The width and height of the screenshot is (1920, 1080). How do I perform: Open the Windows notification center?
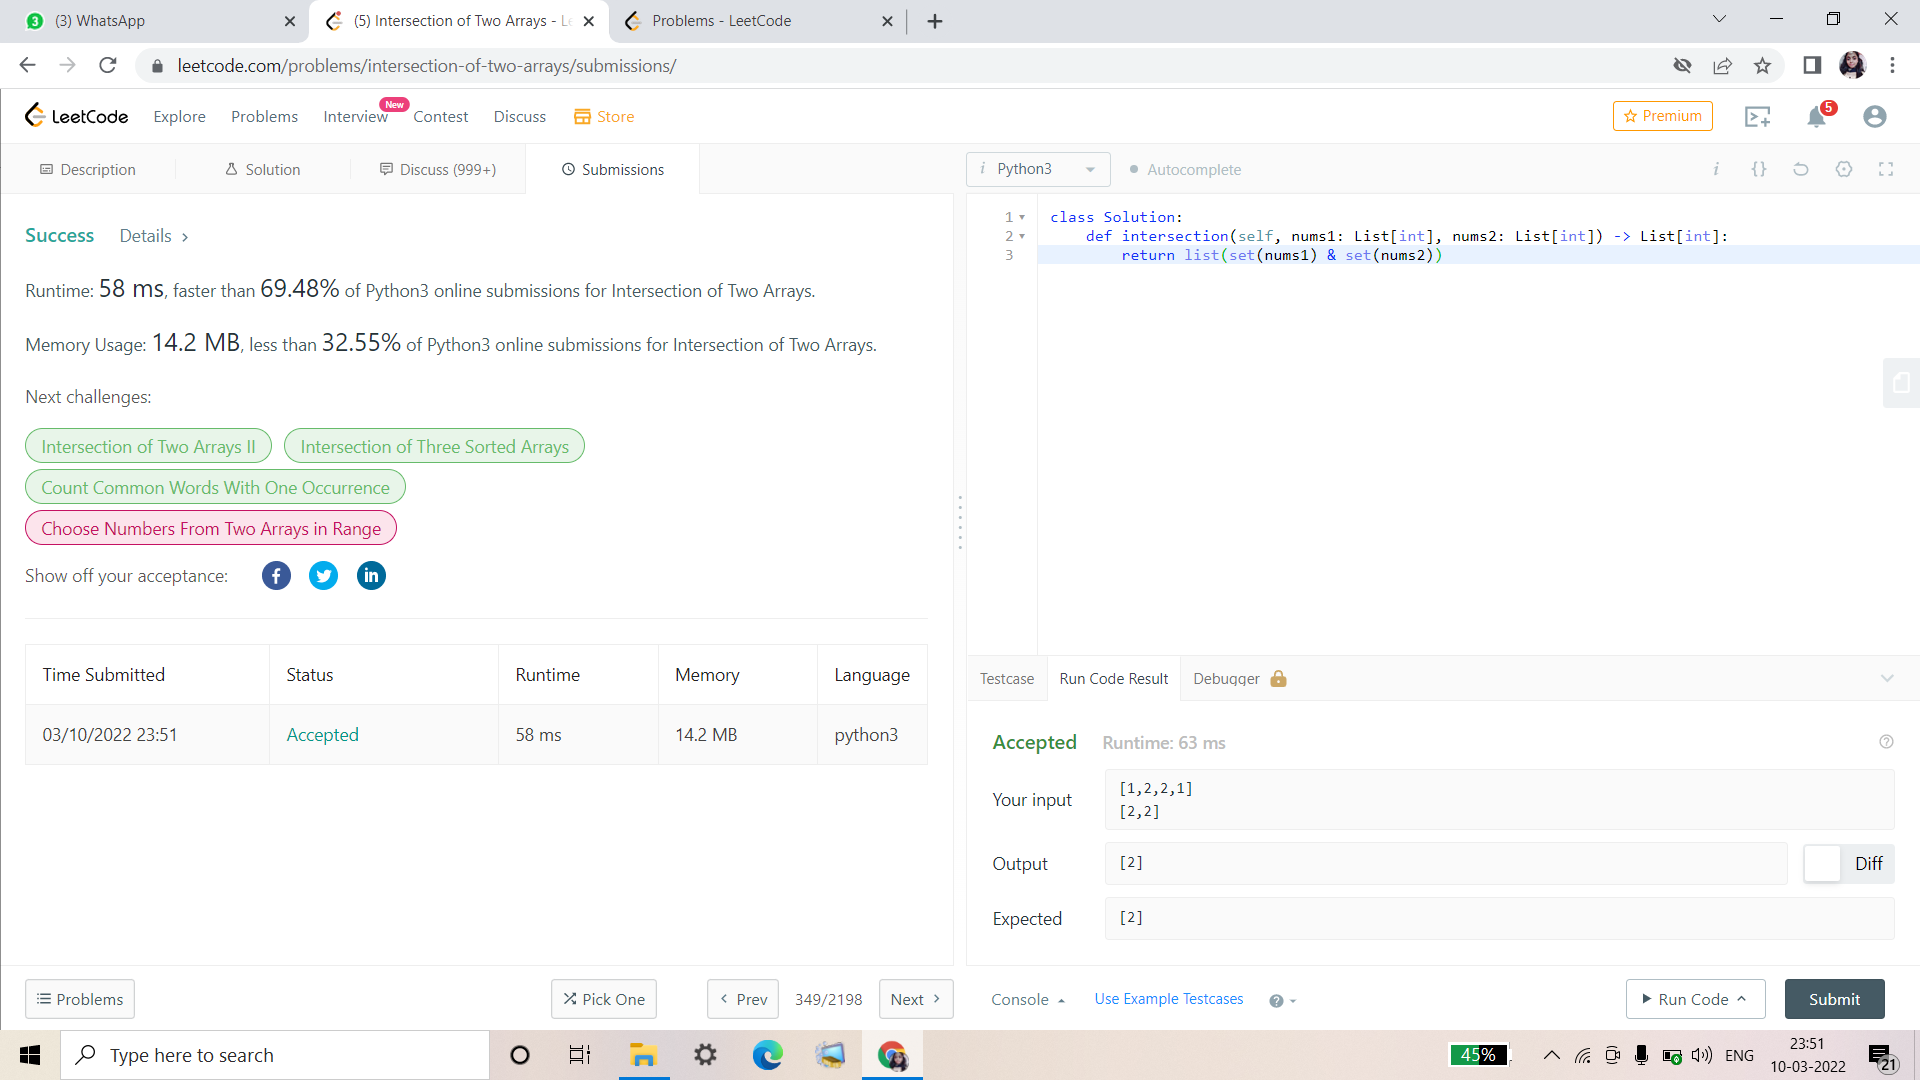point(1882,1056)
